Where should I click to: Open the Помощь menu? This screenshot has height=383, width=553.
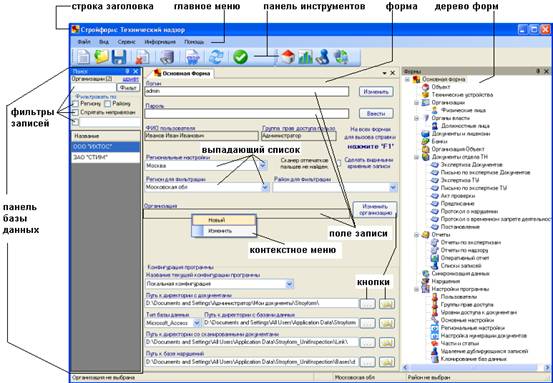[194, 42]
